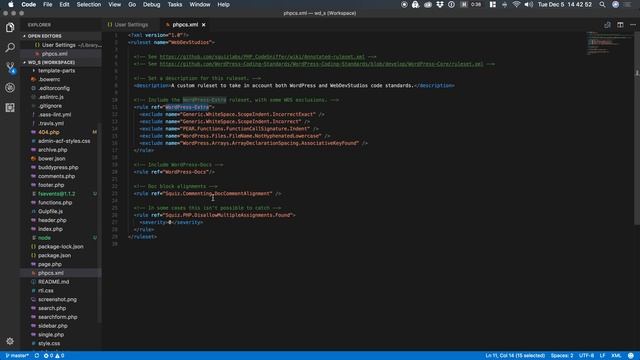
Task: Click the screen recording icon in menu bar
Action: tap(404, 4)
